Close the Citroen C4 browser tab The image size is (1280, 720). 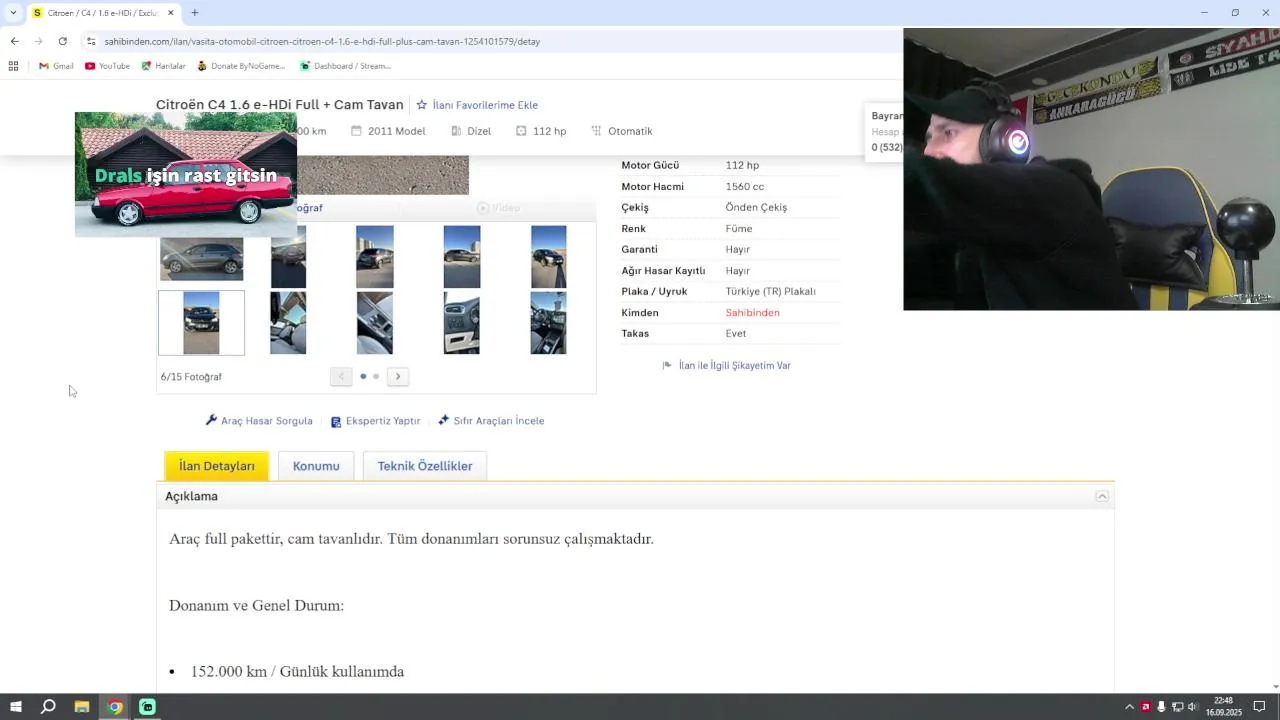[x=170, y=13]
